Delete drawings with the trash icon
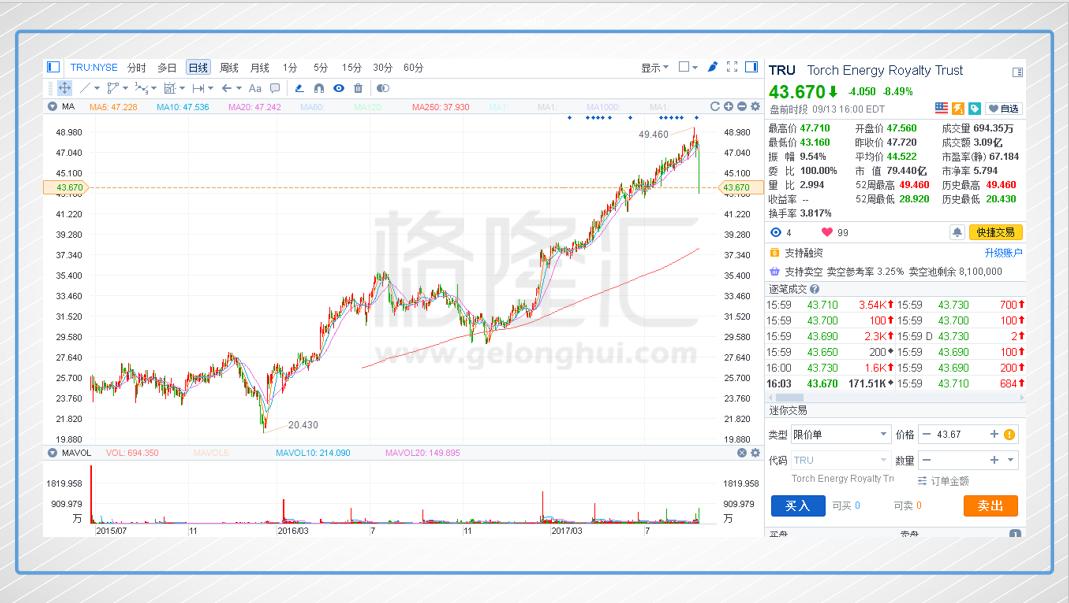Viewport: 1069px width, 603px height. (358, 88)
